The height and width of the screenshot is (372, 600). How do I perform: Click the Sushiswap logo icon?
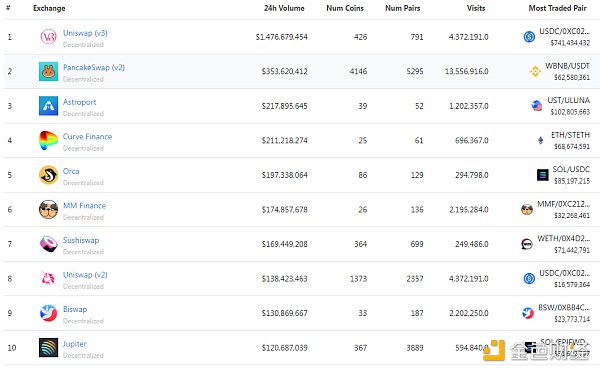49,244
